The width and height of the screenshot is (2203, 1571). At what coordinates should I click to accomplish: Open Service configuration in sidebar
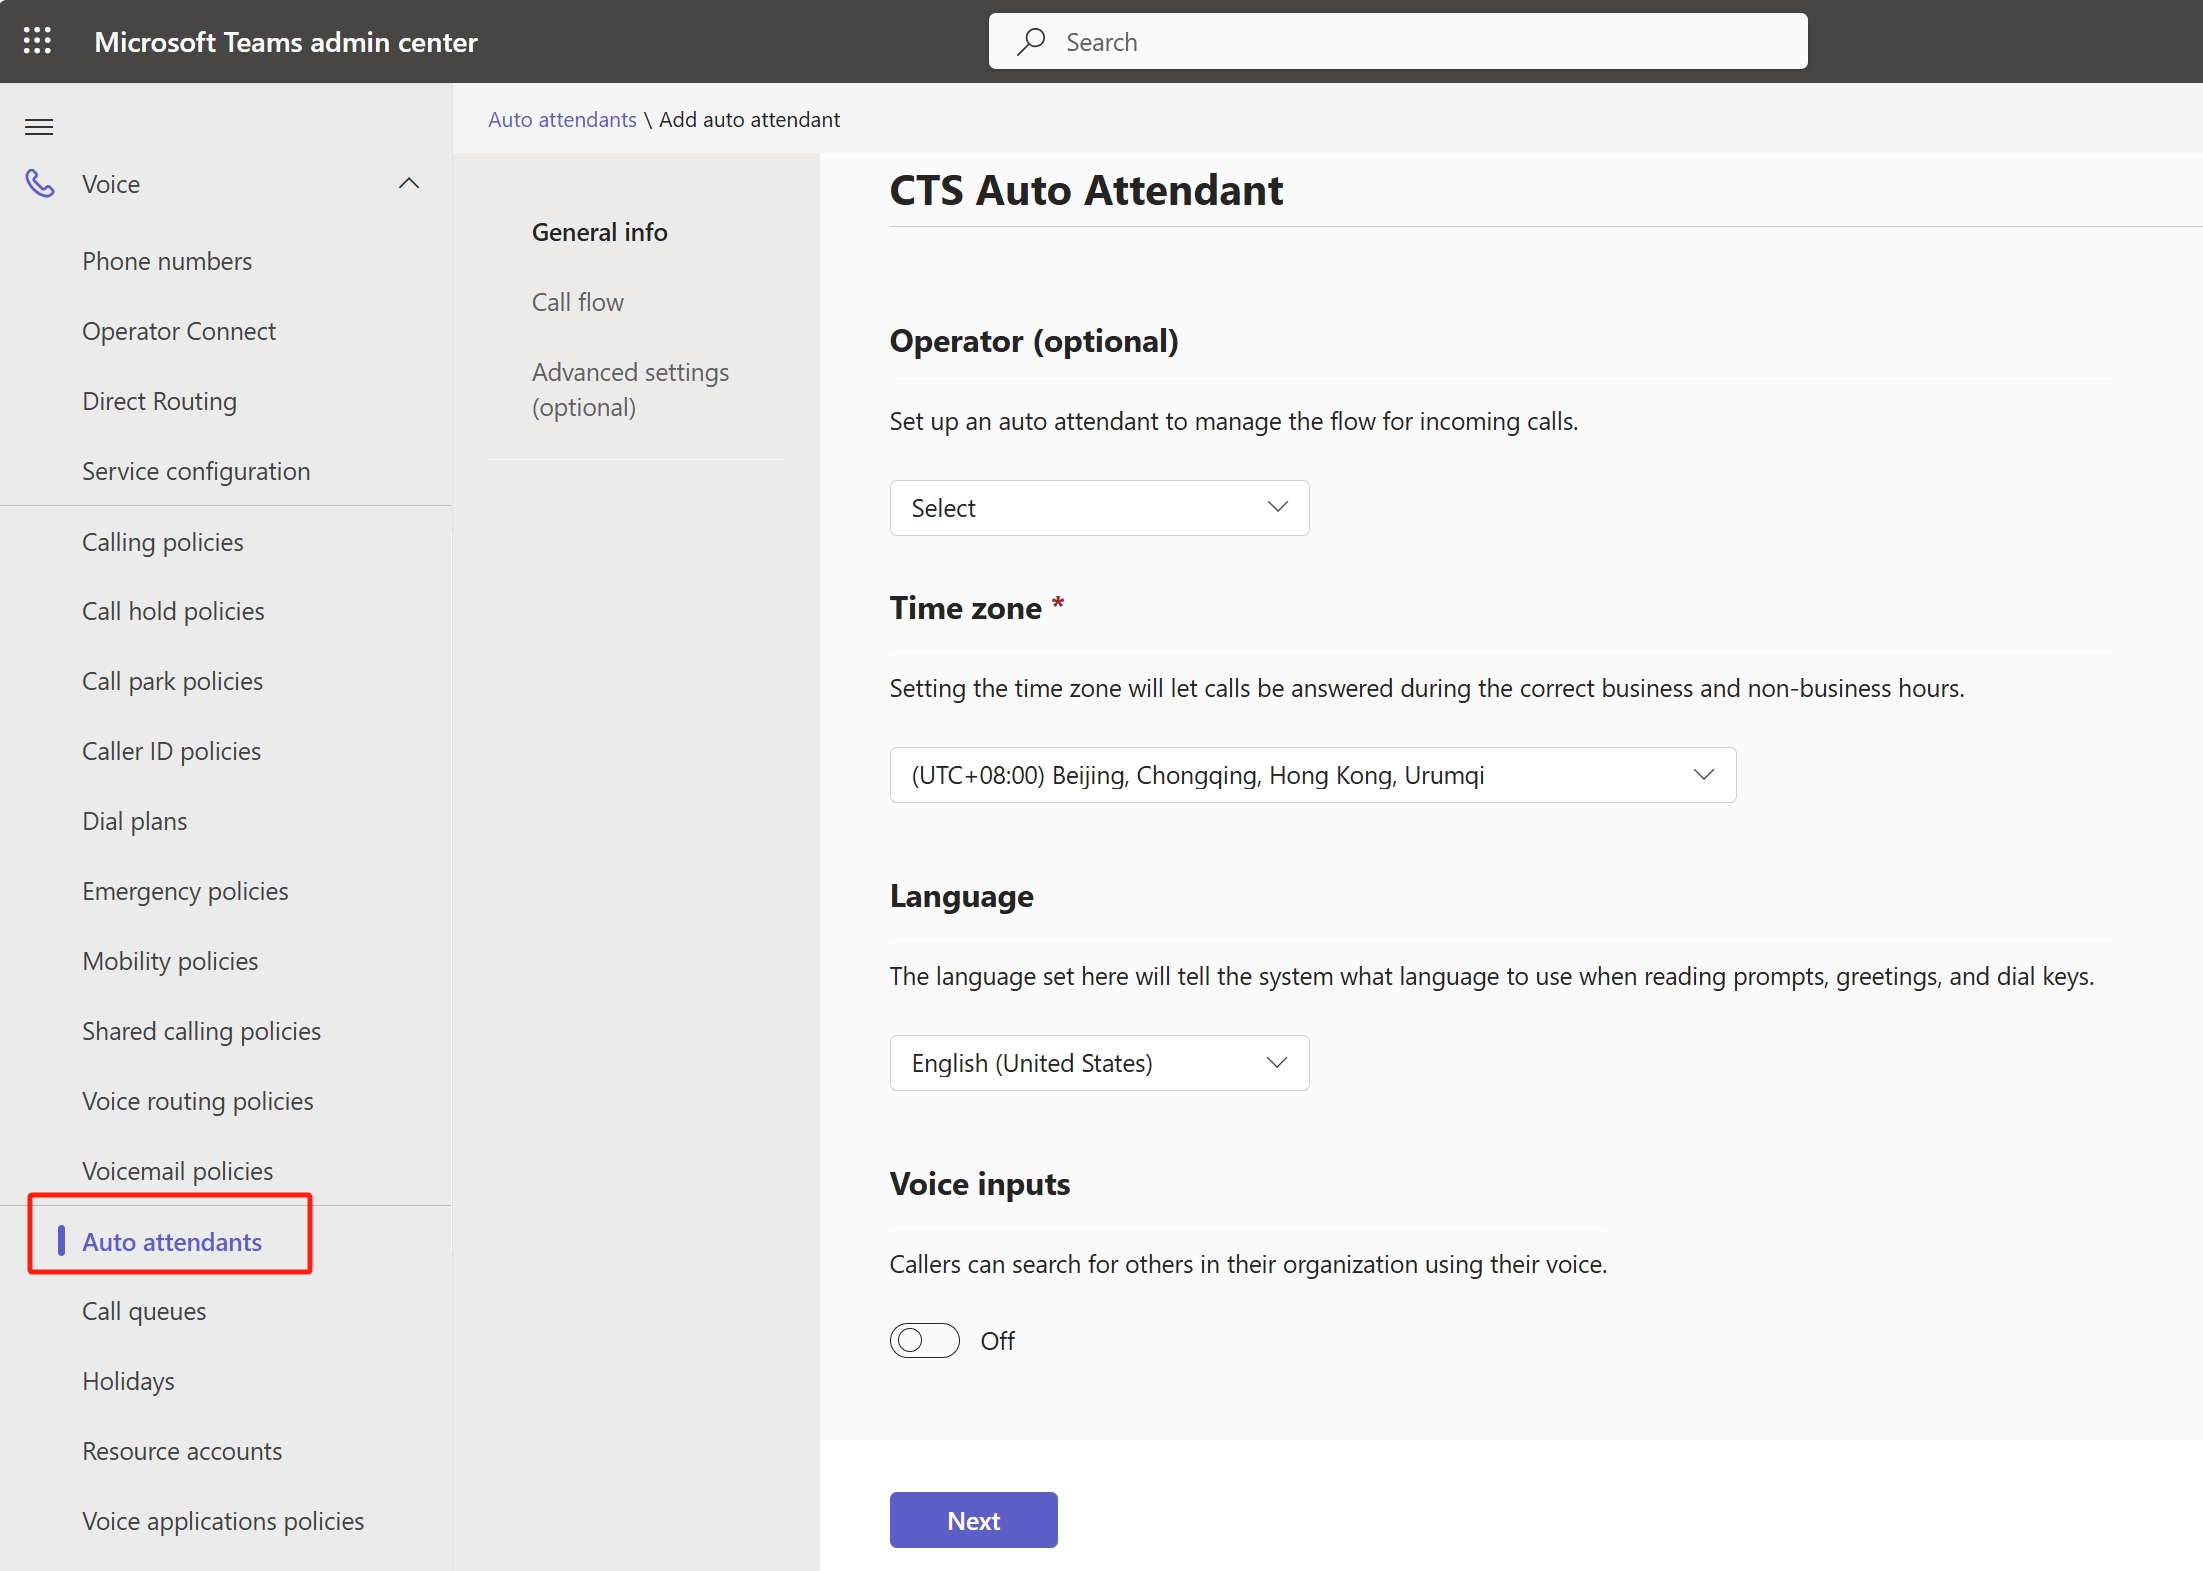tap(196, 471)
